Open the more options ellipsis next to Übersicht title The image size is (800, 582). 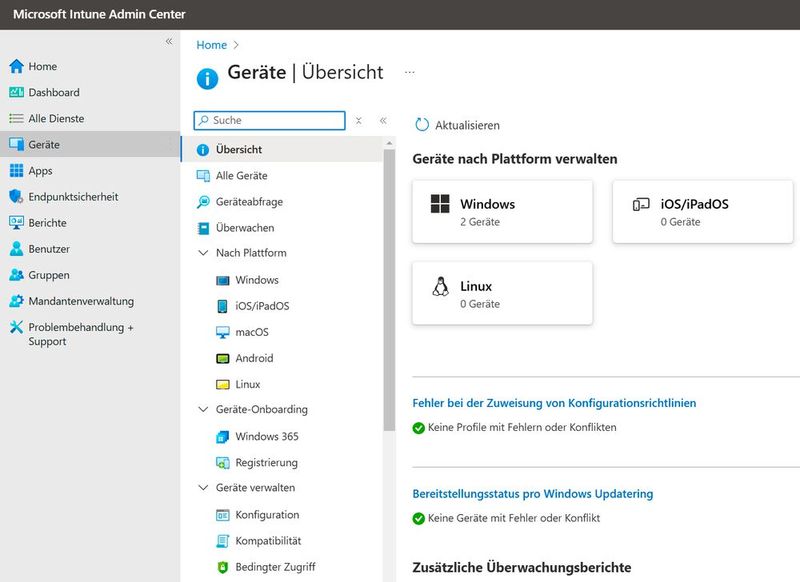pos(410,72)
